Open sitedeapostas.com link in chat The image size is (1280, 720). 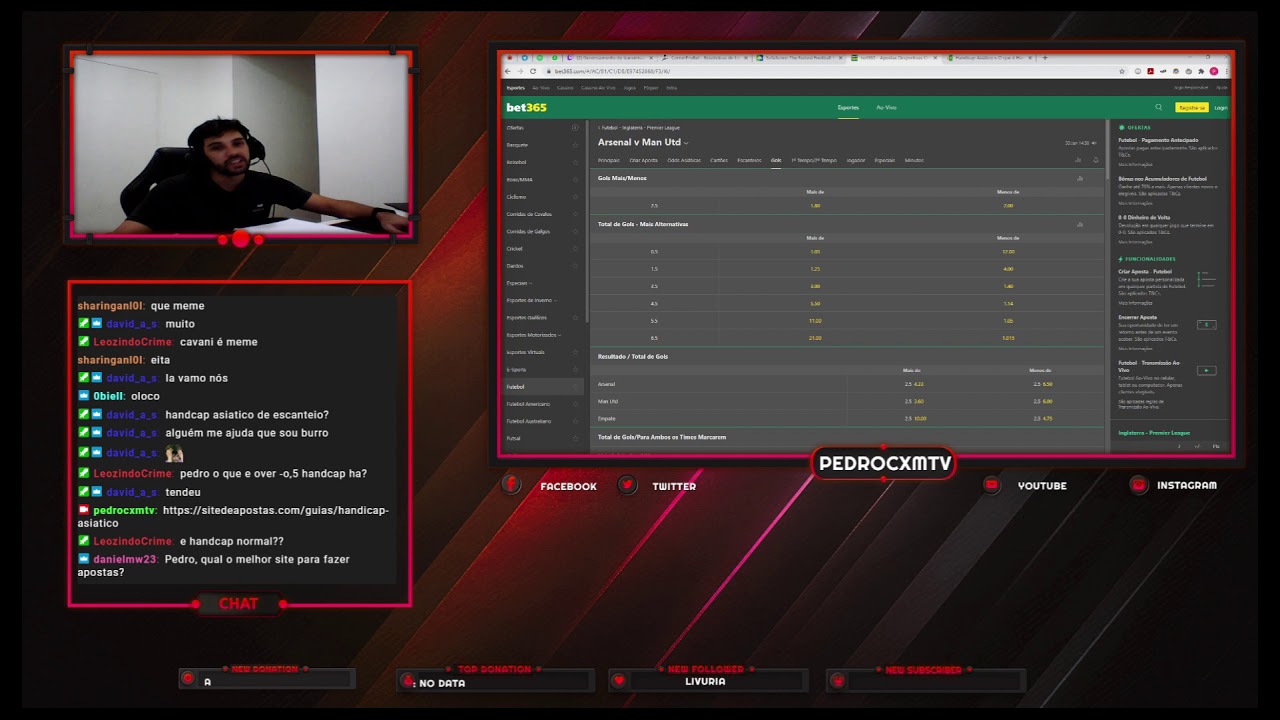click(233, 516)
